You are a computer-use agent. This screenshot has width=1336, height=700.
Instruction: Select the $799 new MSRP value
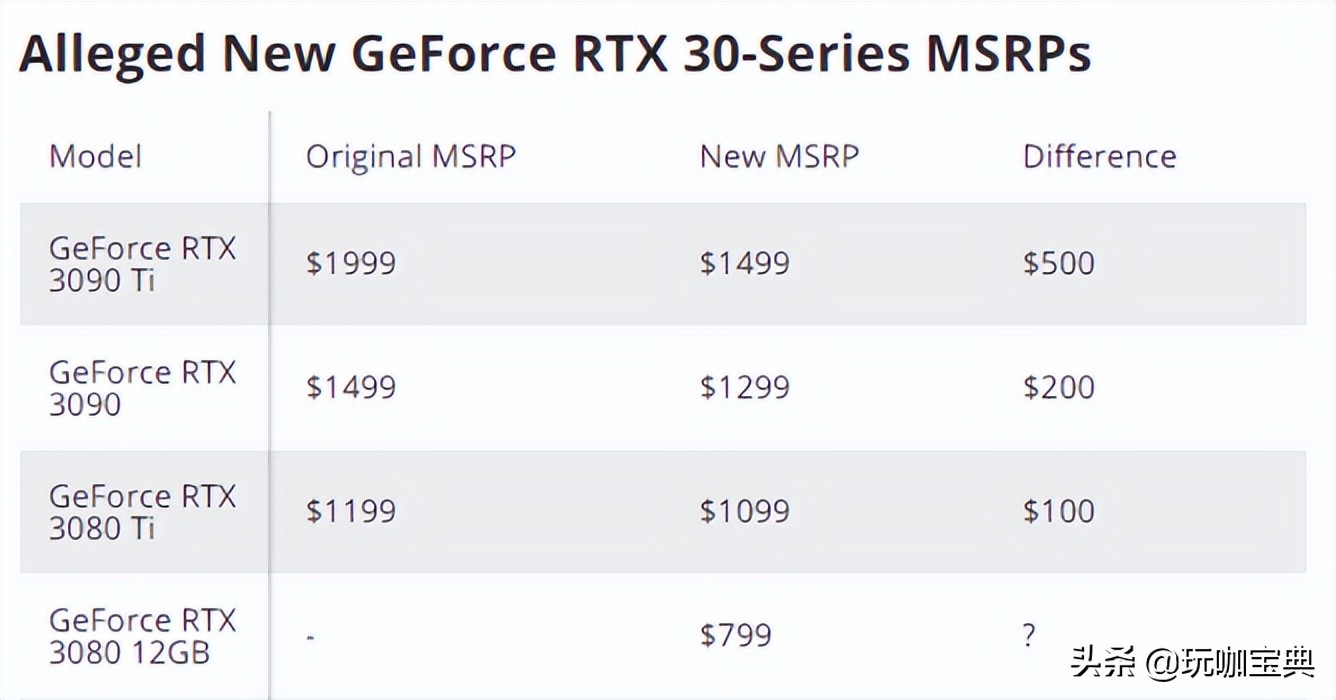point(735,636)
